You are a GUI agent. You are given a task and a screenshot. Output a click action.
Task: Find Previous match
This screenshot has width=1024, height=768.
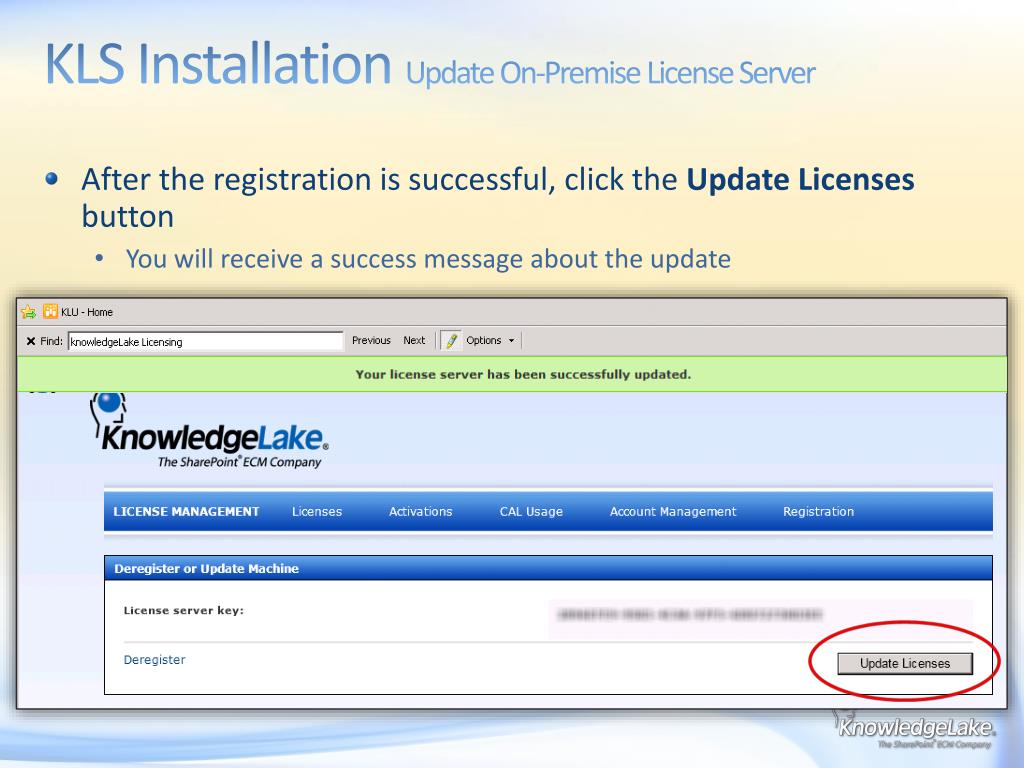(371, 340)
